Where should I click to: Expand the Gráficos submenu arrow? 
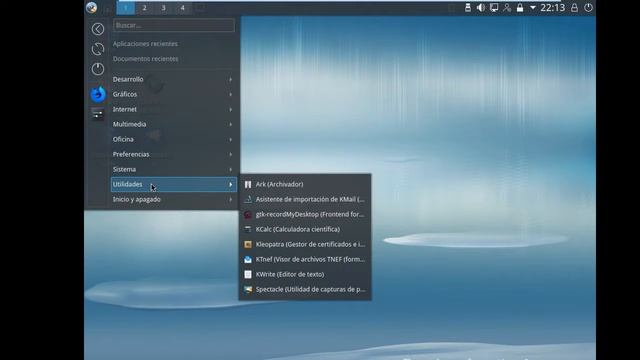(x=231, y=94)
